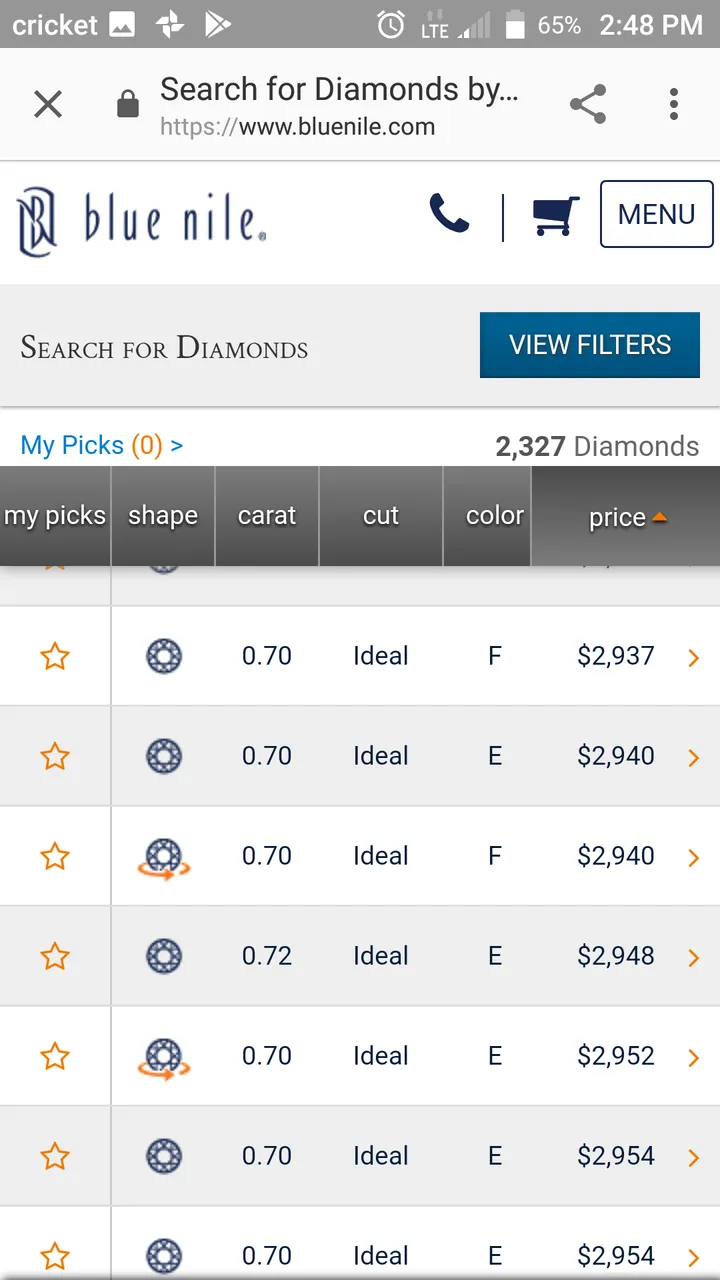View 360 diamond icon for $2,952 row
This screenshot has width=720, height=1280.
(164, 1058)
